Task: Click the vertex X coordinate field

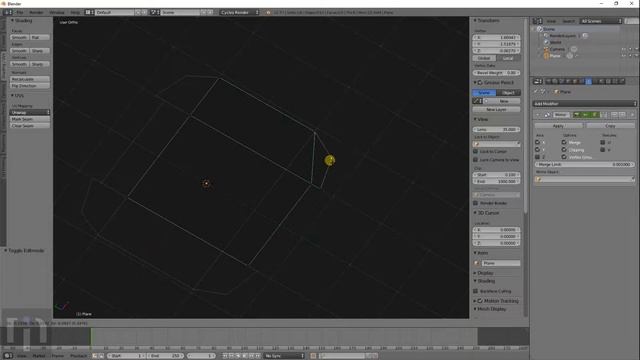Action: point(496,37)
